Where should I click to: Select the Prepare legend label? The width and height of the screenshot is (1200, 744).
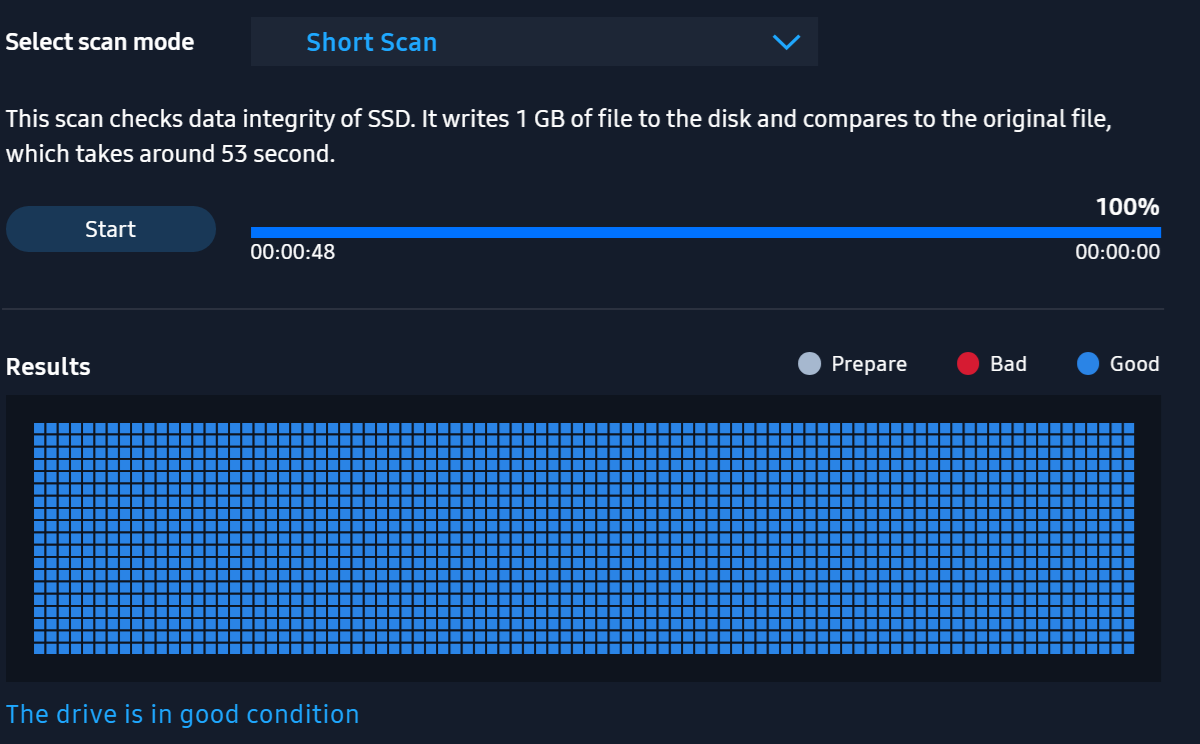[868, 364]
